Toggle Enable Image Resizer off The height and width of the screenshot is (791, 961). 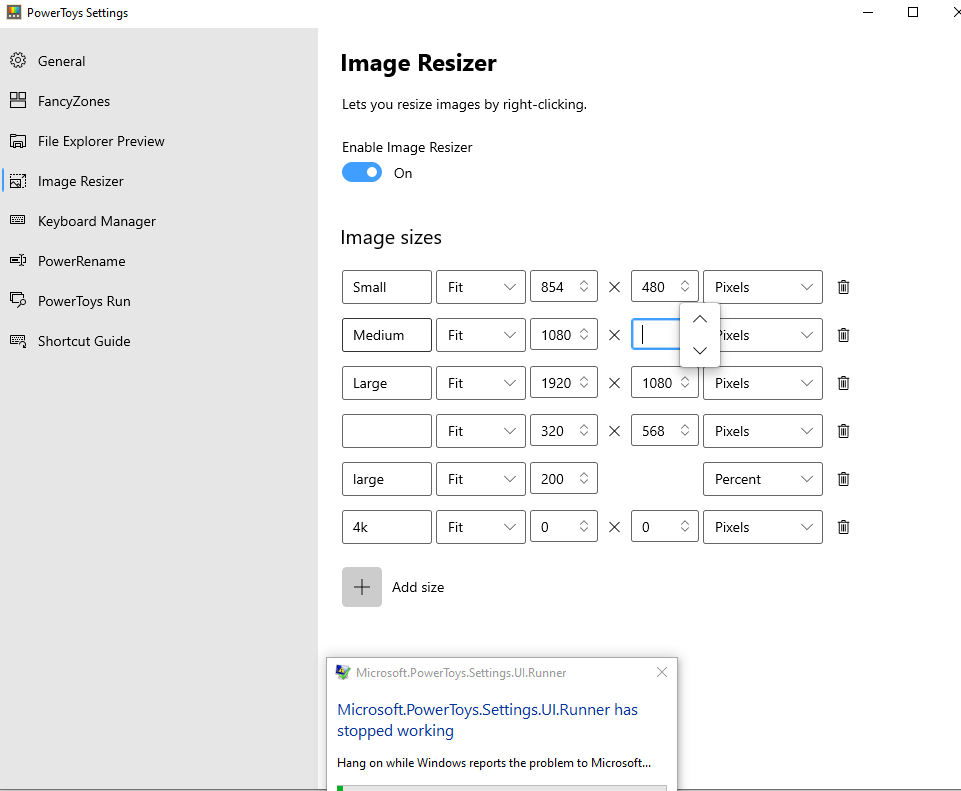361,172
